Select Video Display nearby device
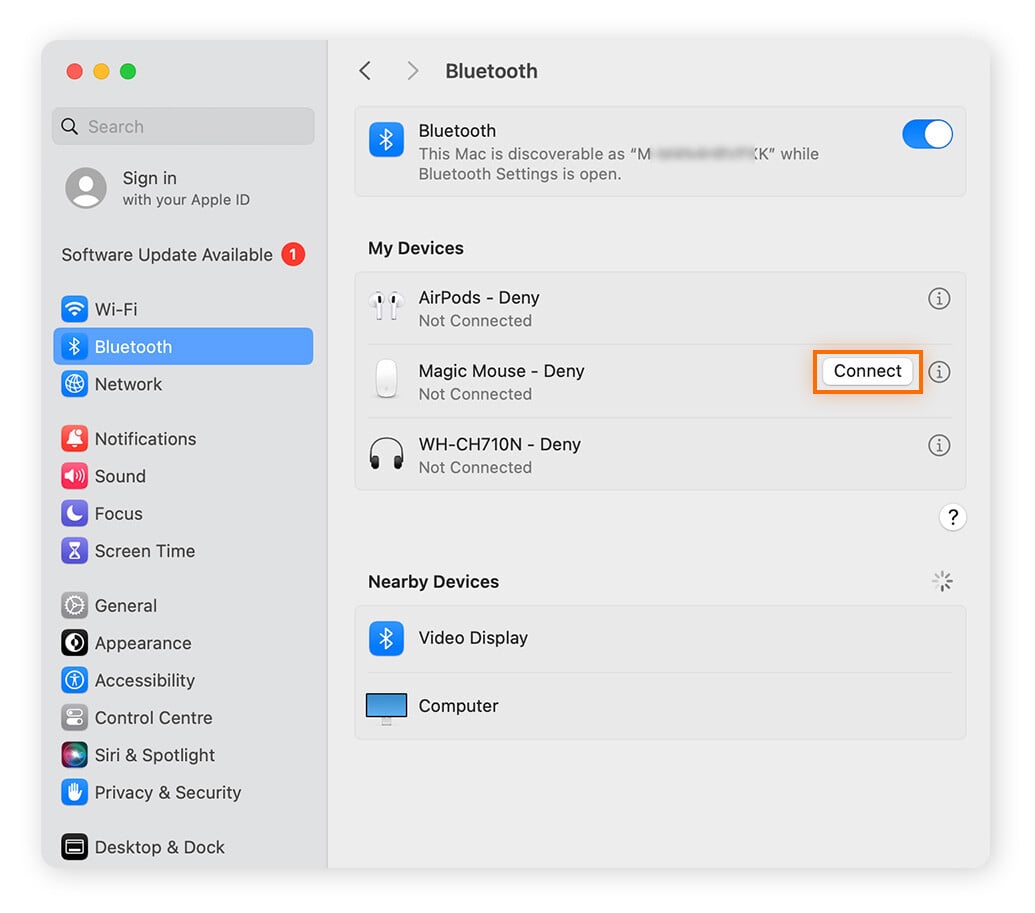 click(x=472, y=638)
